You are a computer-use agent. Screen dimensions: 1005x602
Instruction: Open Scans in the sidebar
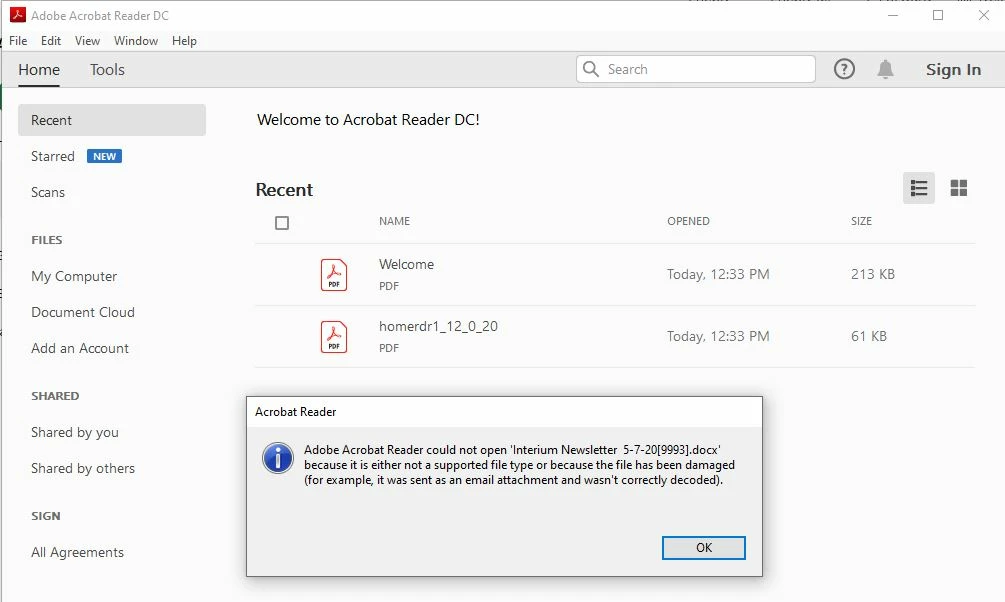pos(48,192)
